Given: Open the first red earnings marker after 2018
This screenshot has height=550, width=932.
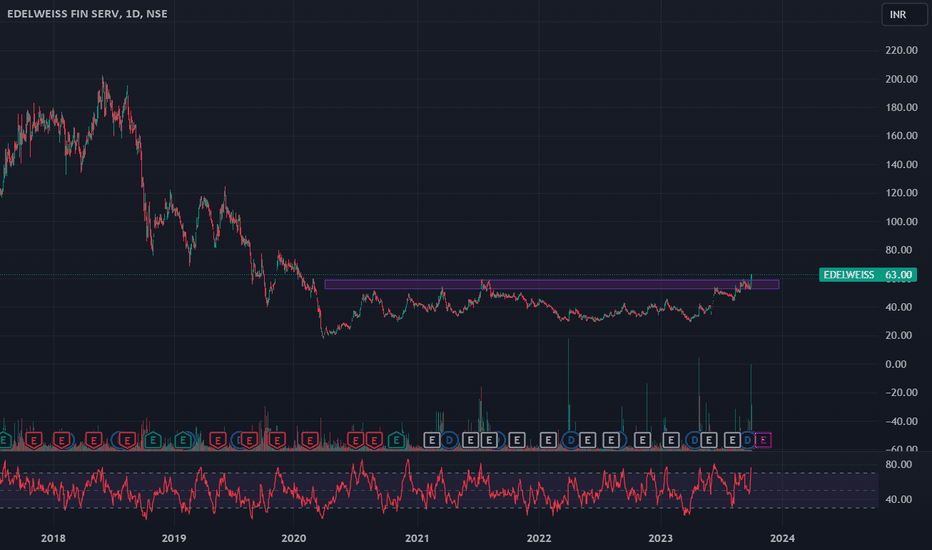Looking at the screenshot, I should (62, 441).
